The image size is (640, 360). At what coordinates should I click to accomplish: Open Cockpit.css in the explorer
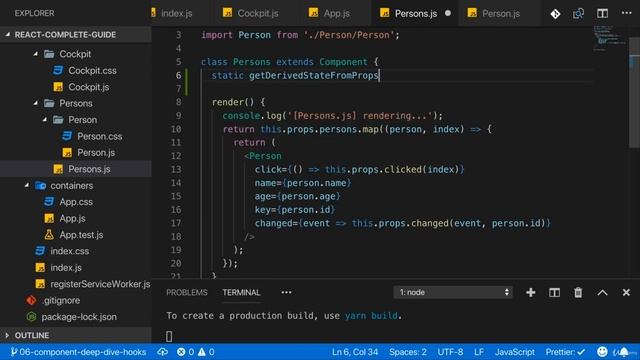point(92,71)
